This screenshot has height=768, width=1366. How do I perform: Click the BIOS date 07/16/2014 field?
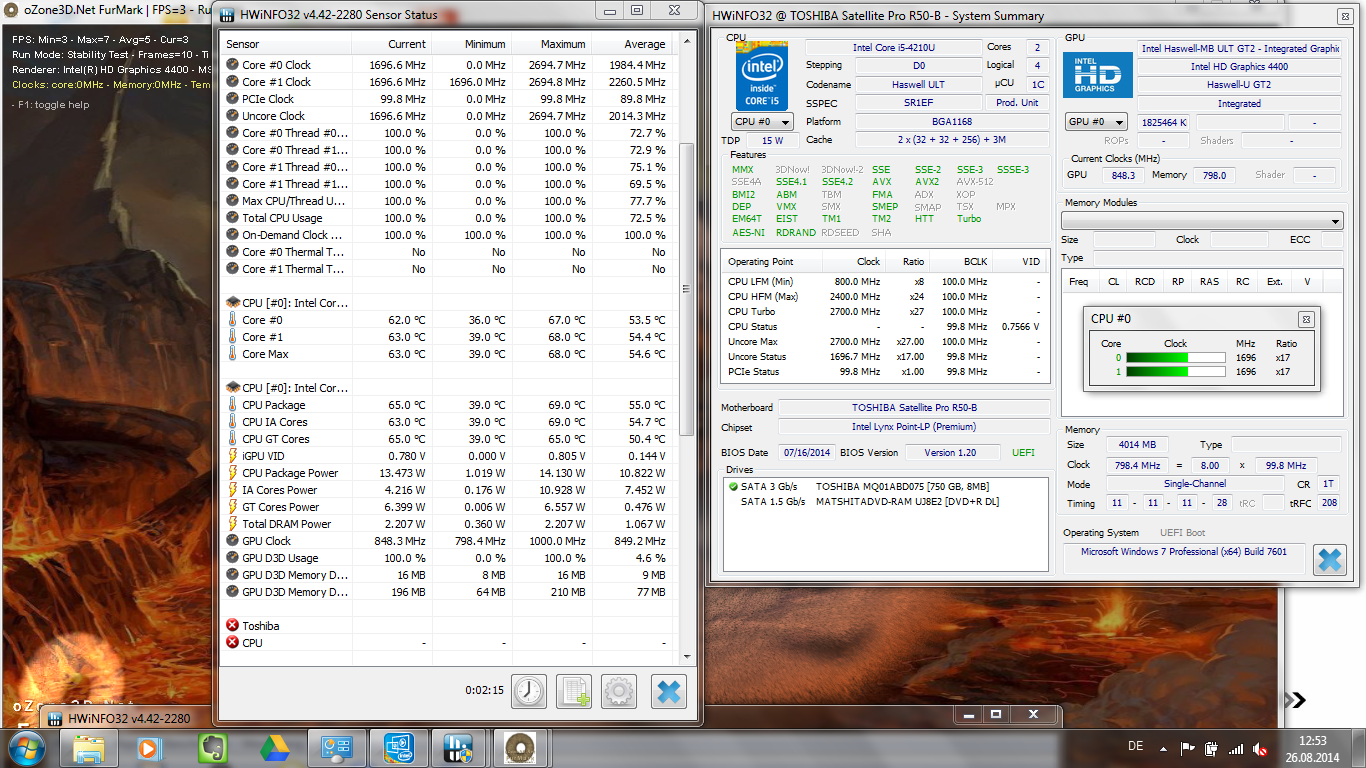[x=808, y=452]
